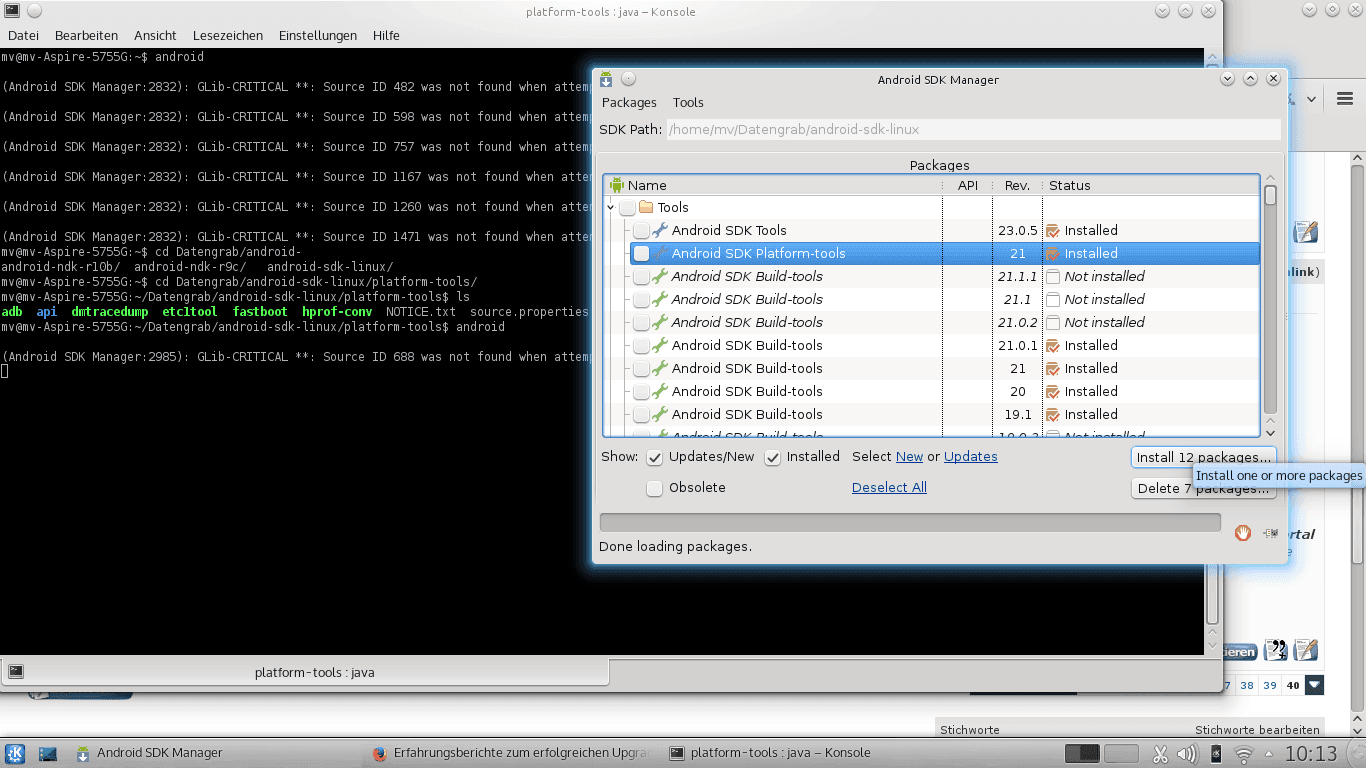Click the scissors clipboard icon in system tray

click(x=1160, y=754)
